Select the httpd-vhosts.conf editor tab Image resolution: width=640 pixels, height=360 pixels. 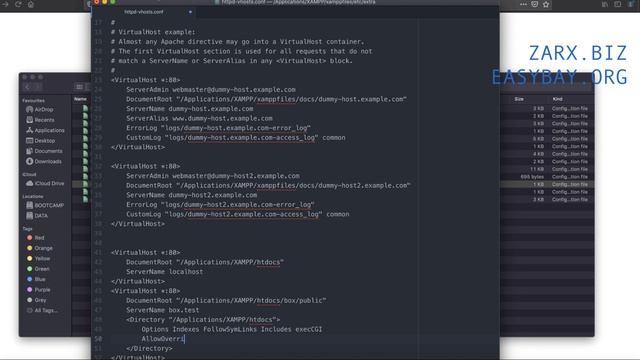coord(144,12)
